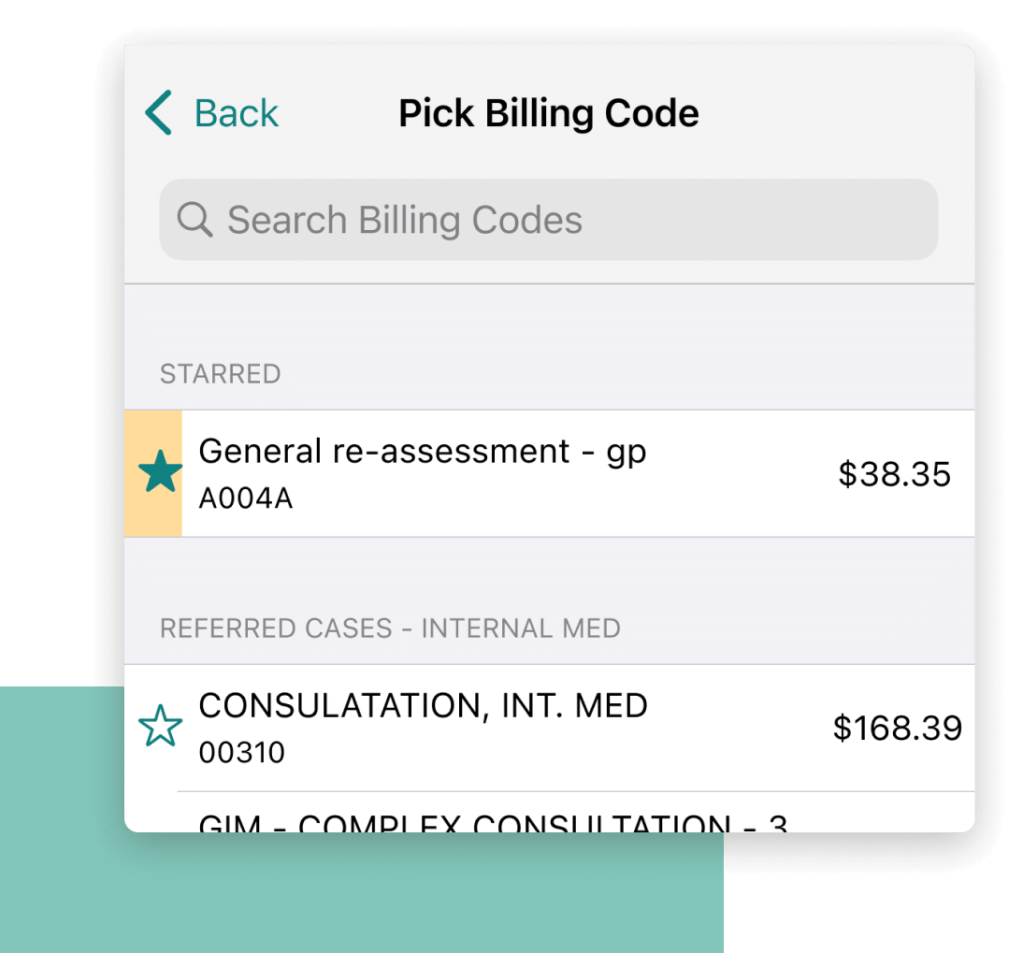Image resolution: width=1023 pixels, height=953 pixels.
Task: Click the STARRED section header
Action: [220, 374]
